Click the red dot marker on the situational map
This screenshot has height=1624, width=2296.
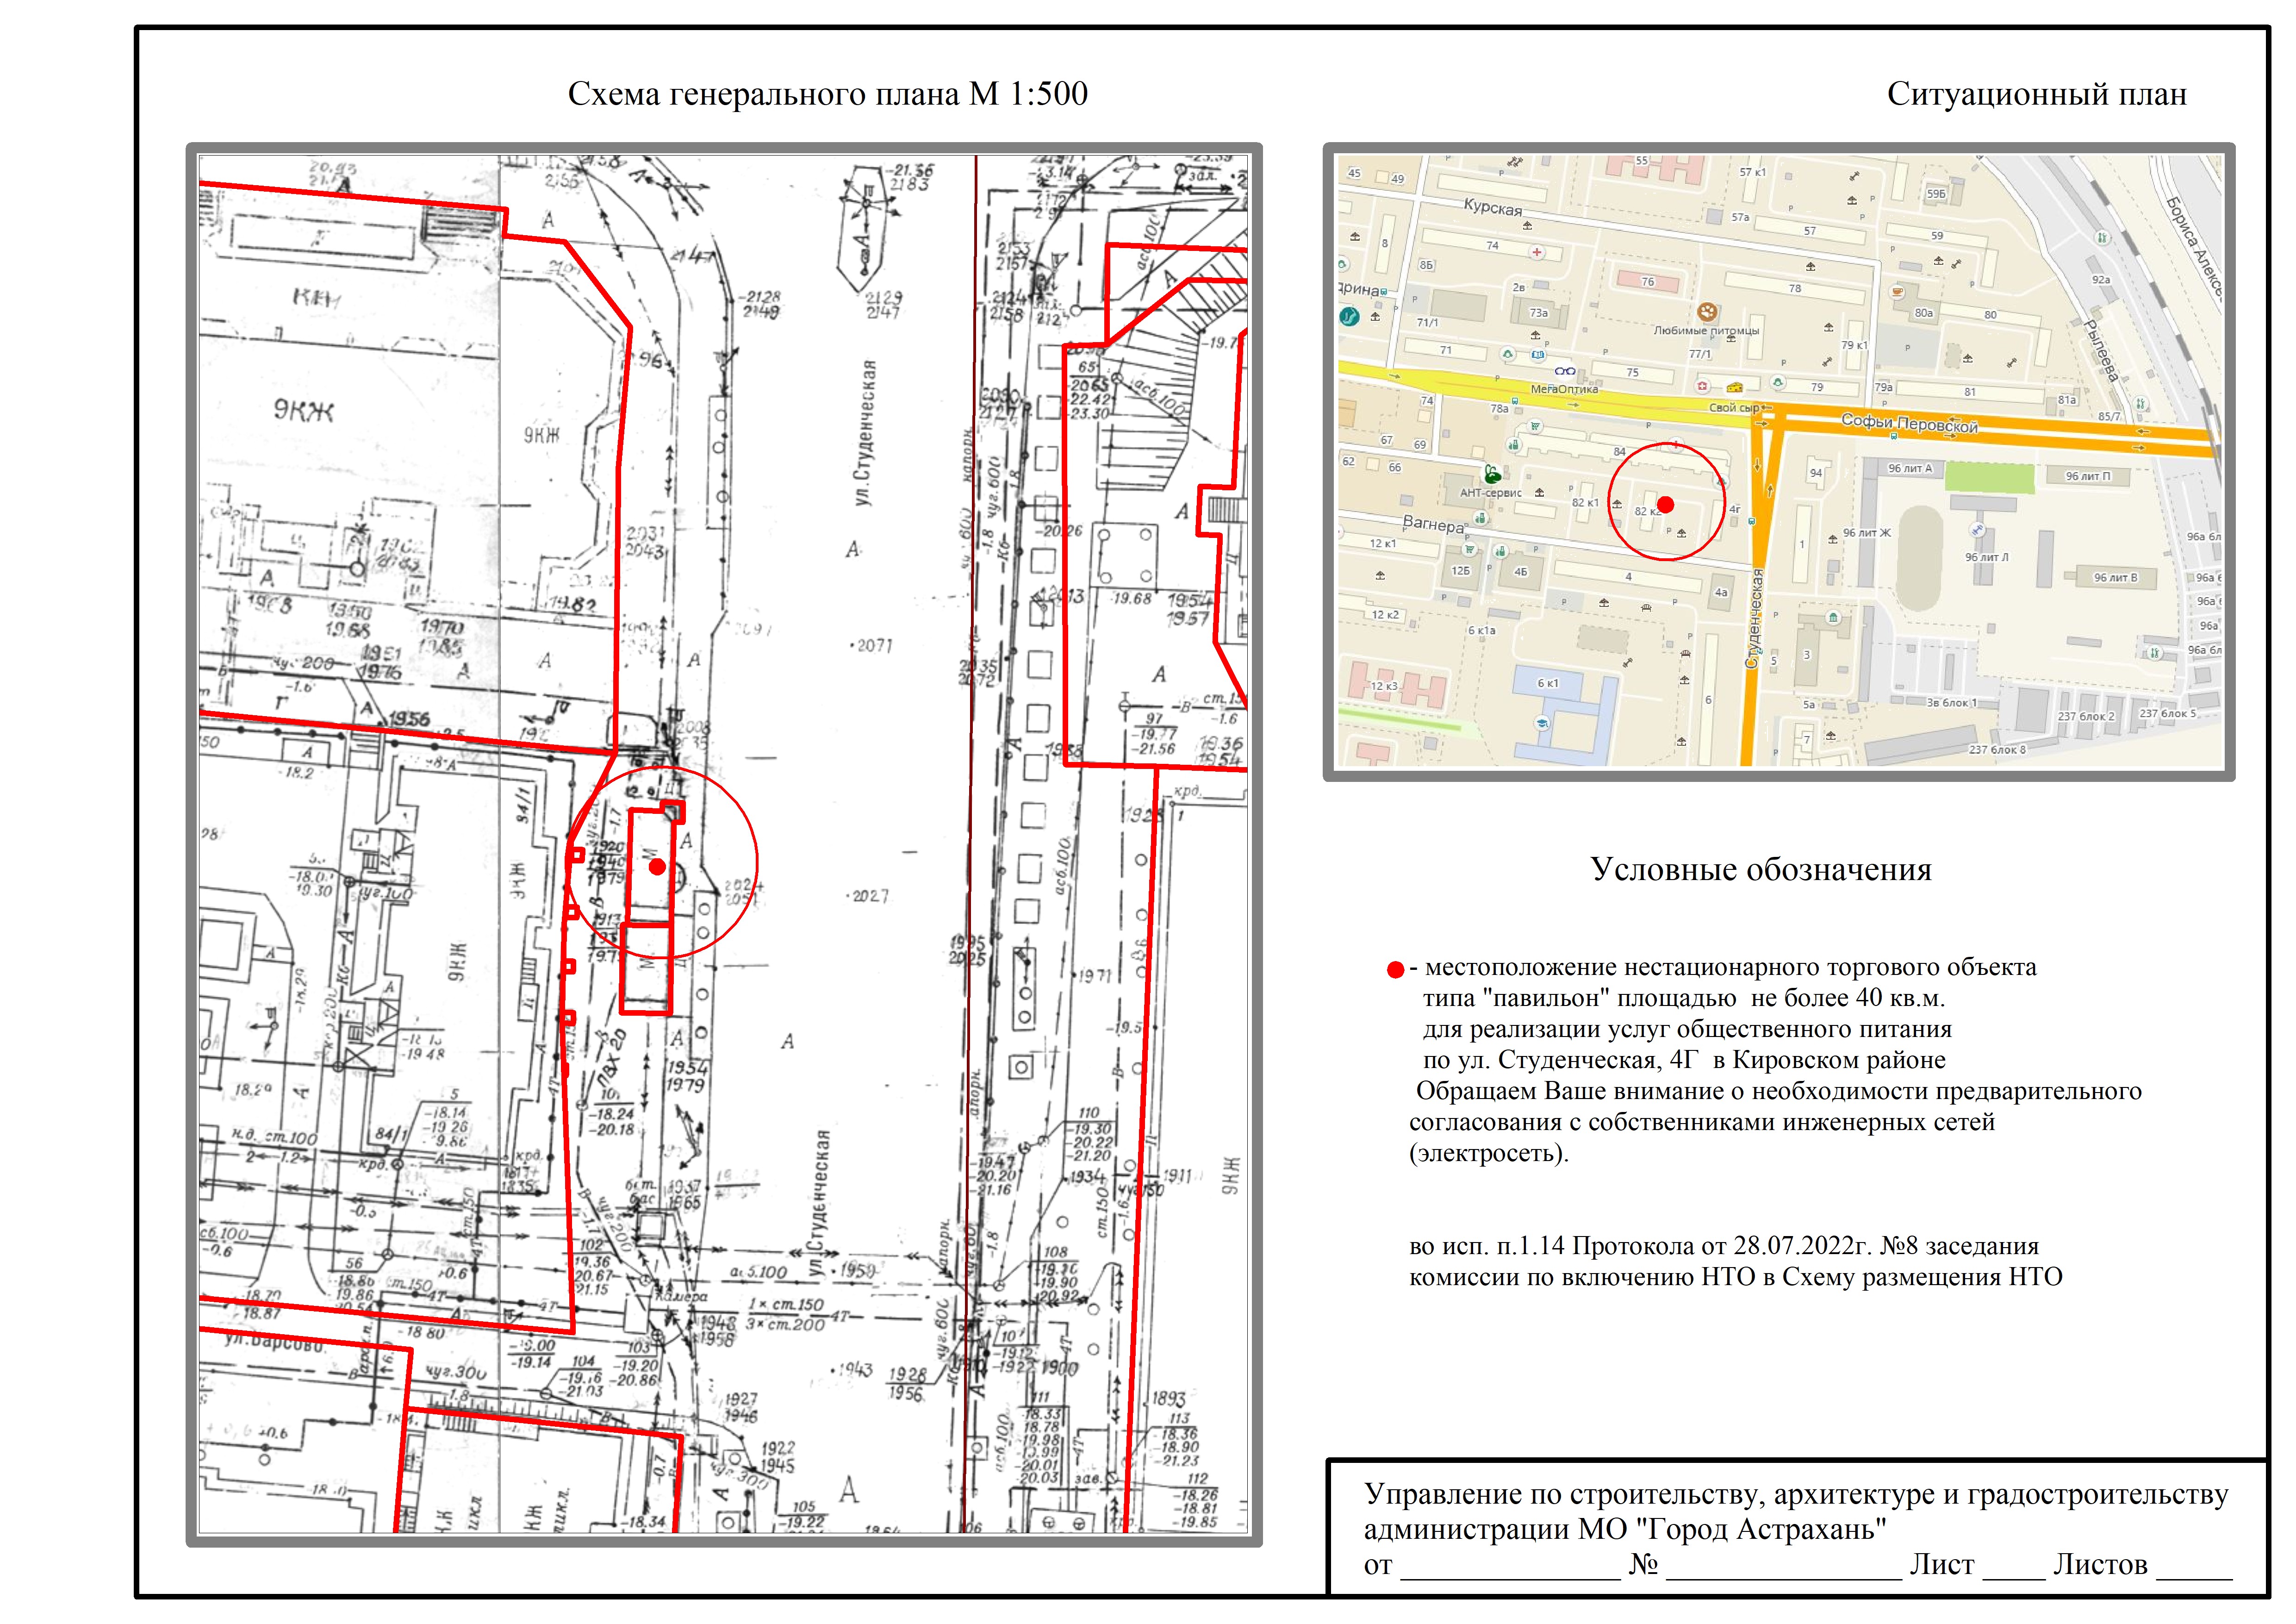pyautogui.click(x=1665, y=504)
